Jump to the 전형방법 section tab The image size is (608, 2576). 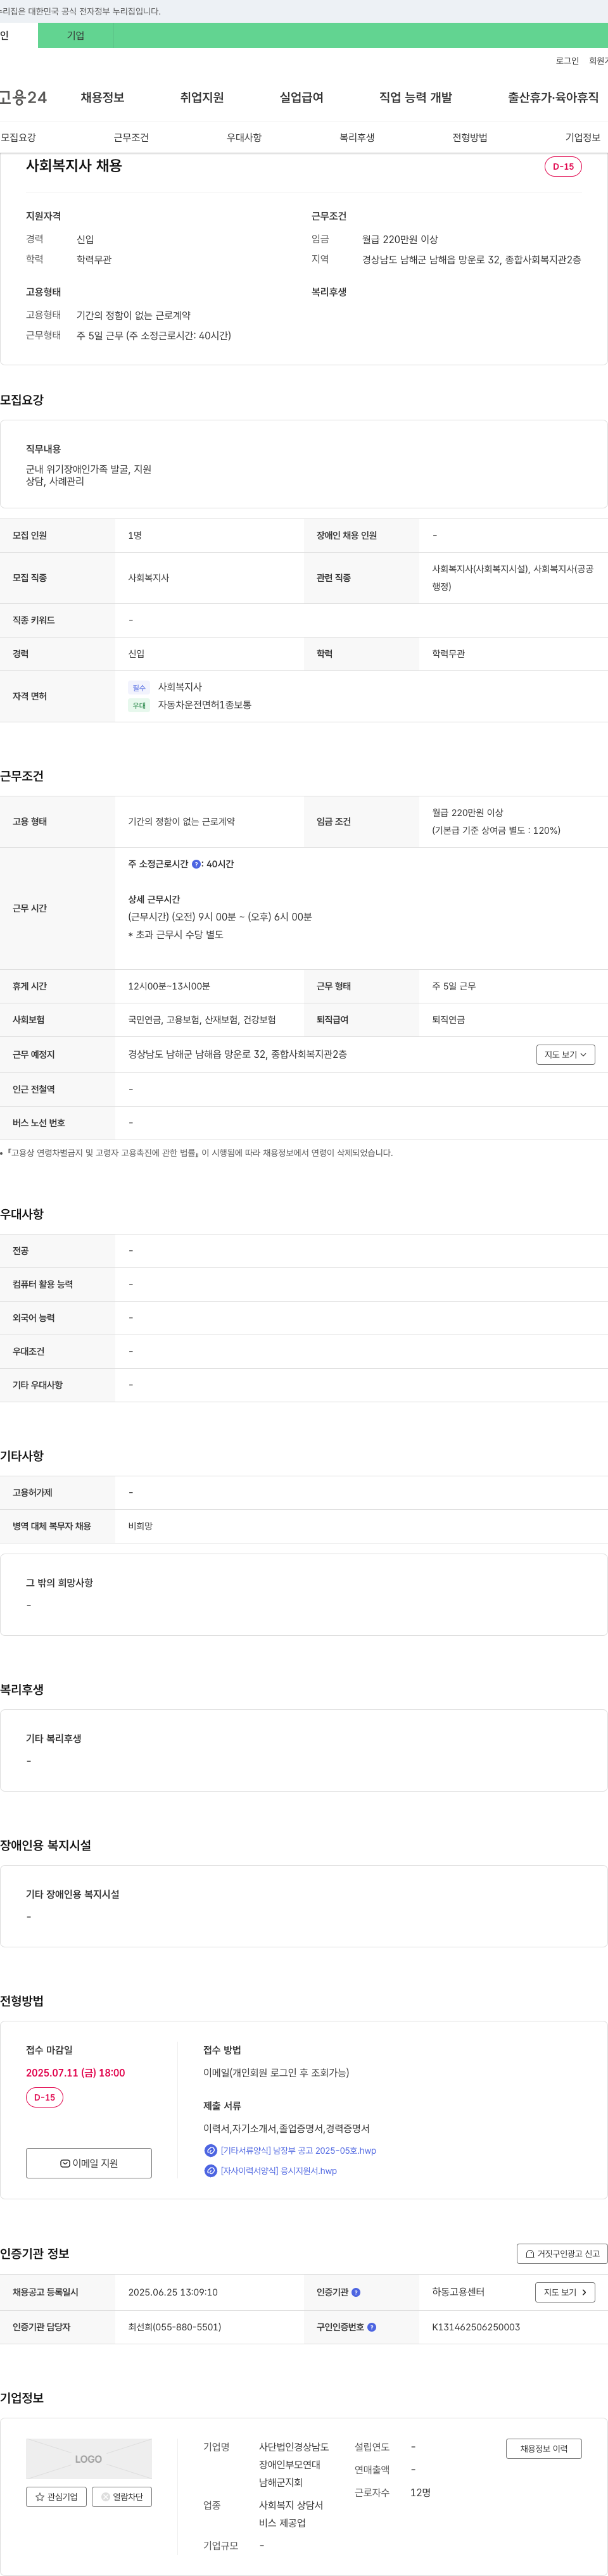[x=470, y=137]
